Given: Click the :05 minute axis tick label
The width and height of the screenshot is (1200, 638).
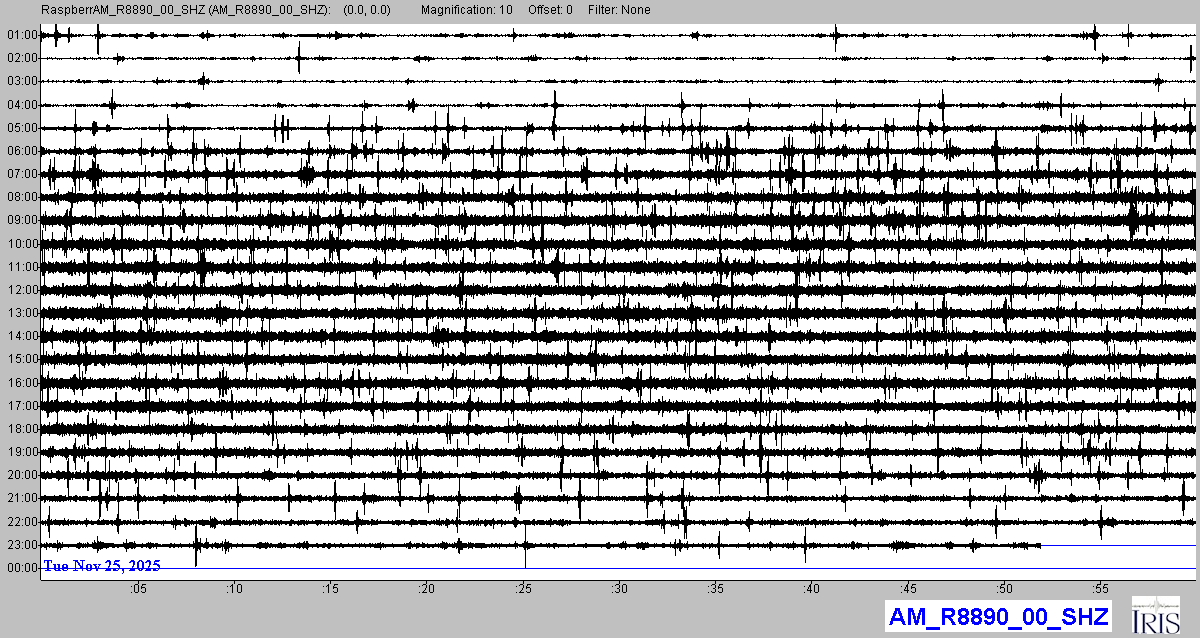Looking at the screenshot, I should coord(138,589).
